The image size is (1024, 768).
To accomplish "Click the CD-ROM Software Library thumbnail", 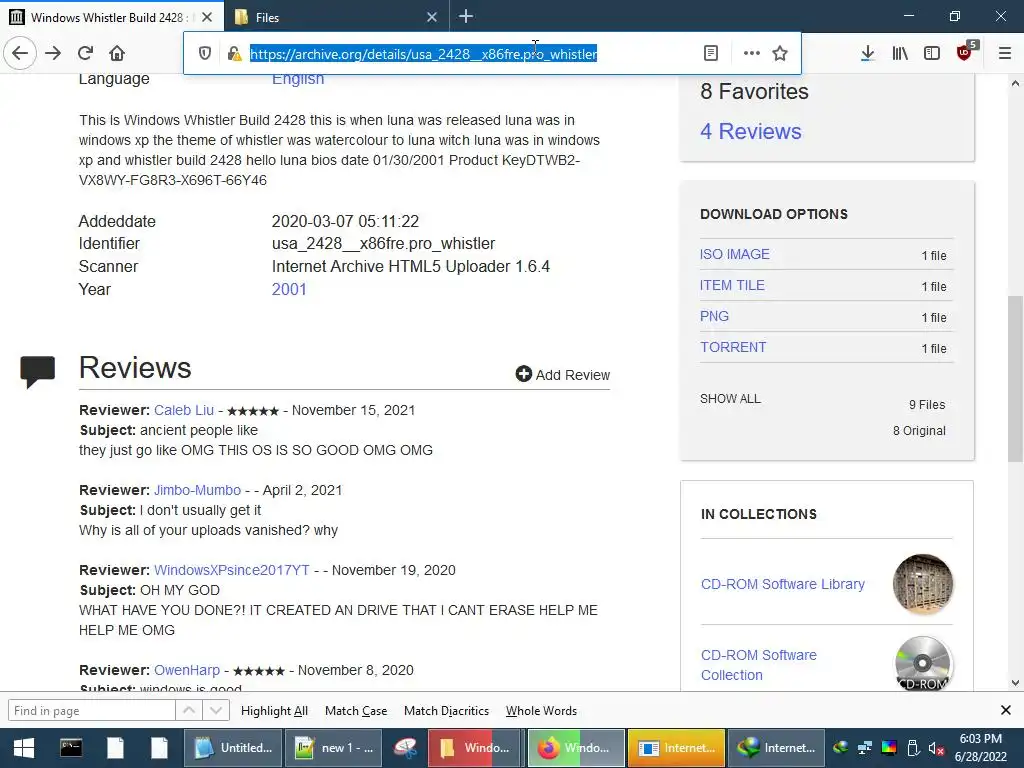I will 923,584.
